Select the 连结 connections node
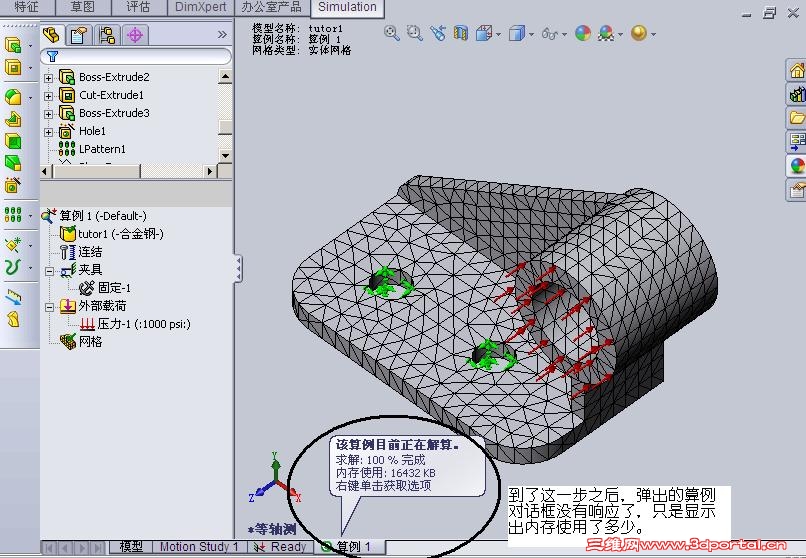 pos(81,252)
